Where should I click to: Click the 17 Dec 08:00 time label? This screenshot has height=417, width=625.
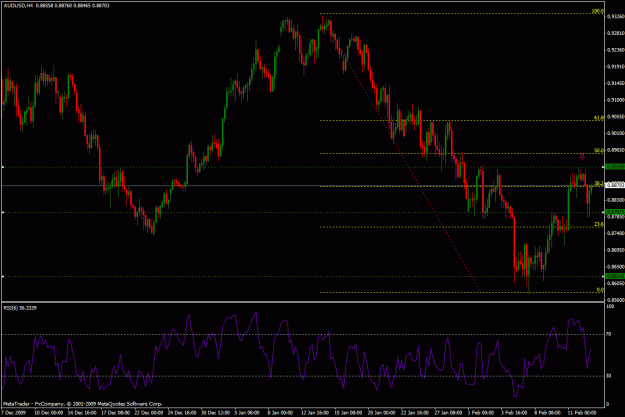[x=116, y=413]
